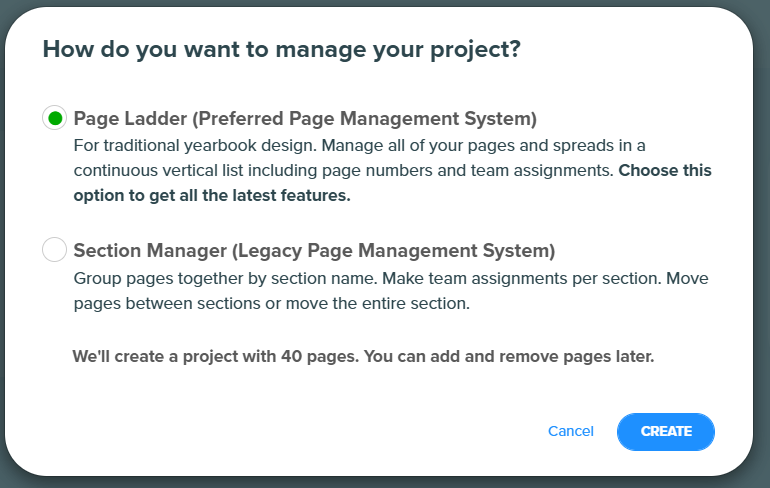
Task: Click the empty circle beside Section Manager
Action: point(55,250)
